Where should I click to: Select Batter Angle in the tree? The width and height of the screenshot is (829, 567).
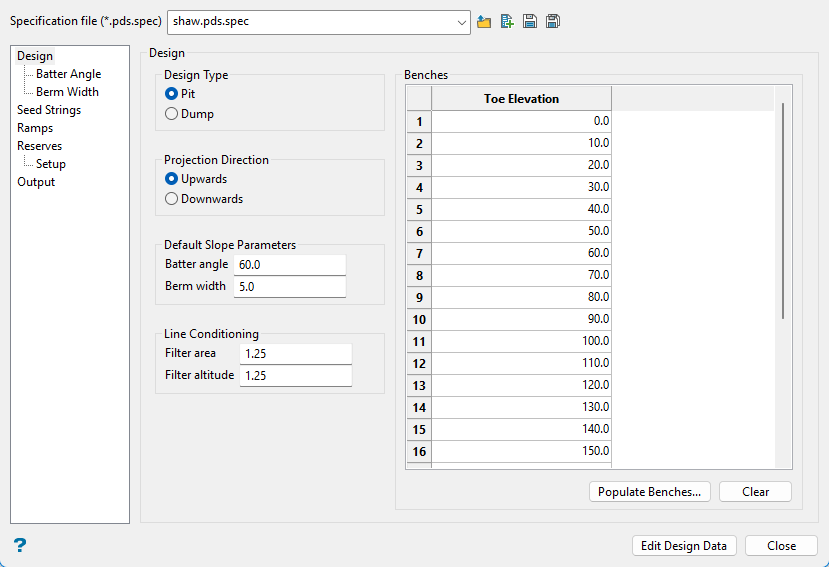pyautogui.click(x=68, y=74)
